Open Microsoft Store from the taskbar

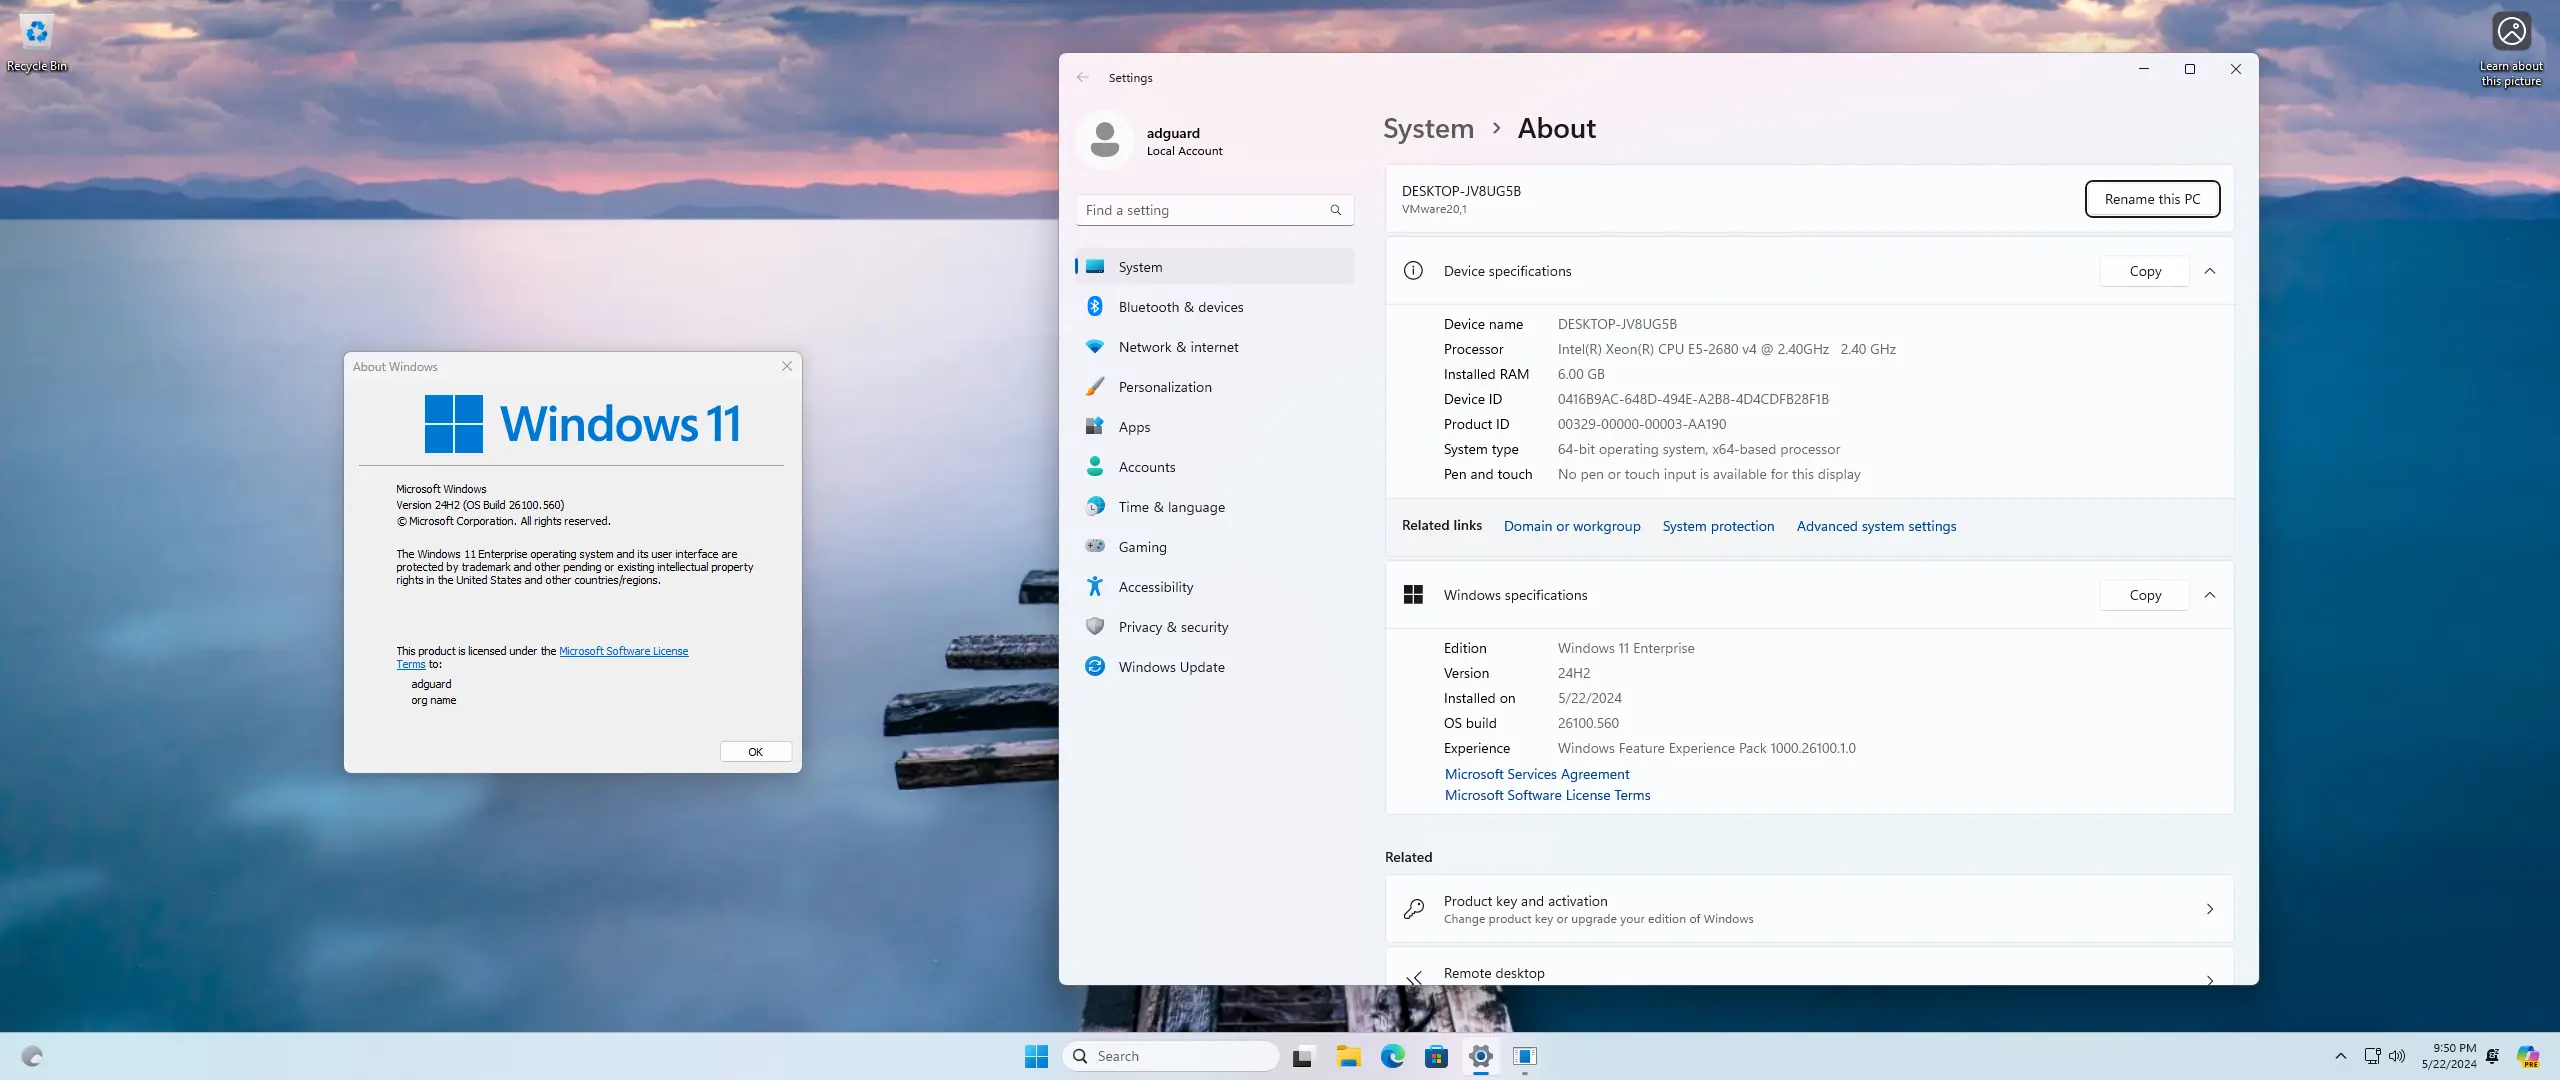click(x=1437, y=1056)
